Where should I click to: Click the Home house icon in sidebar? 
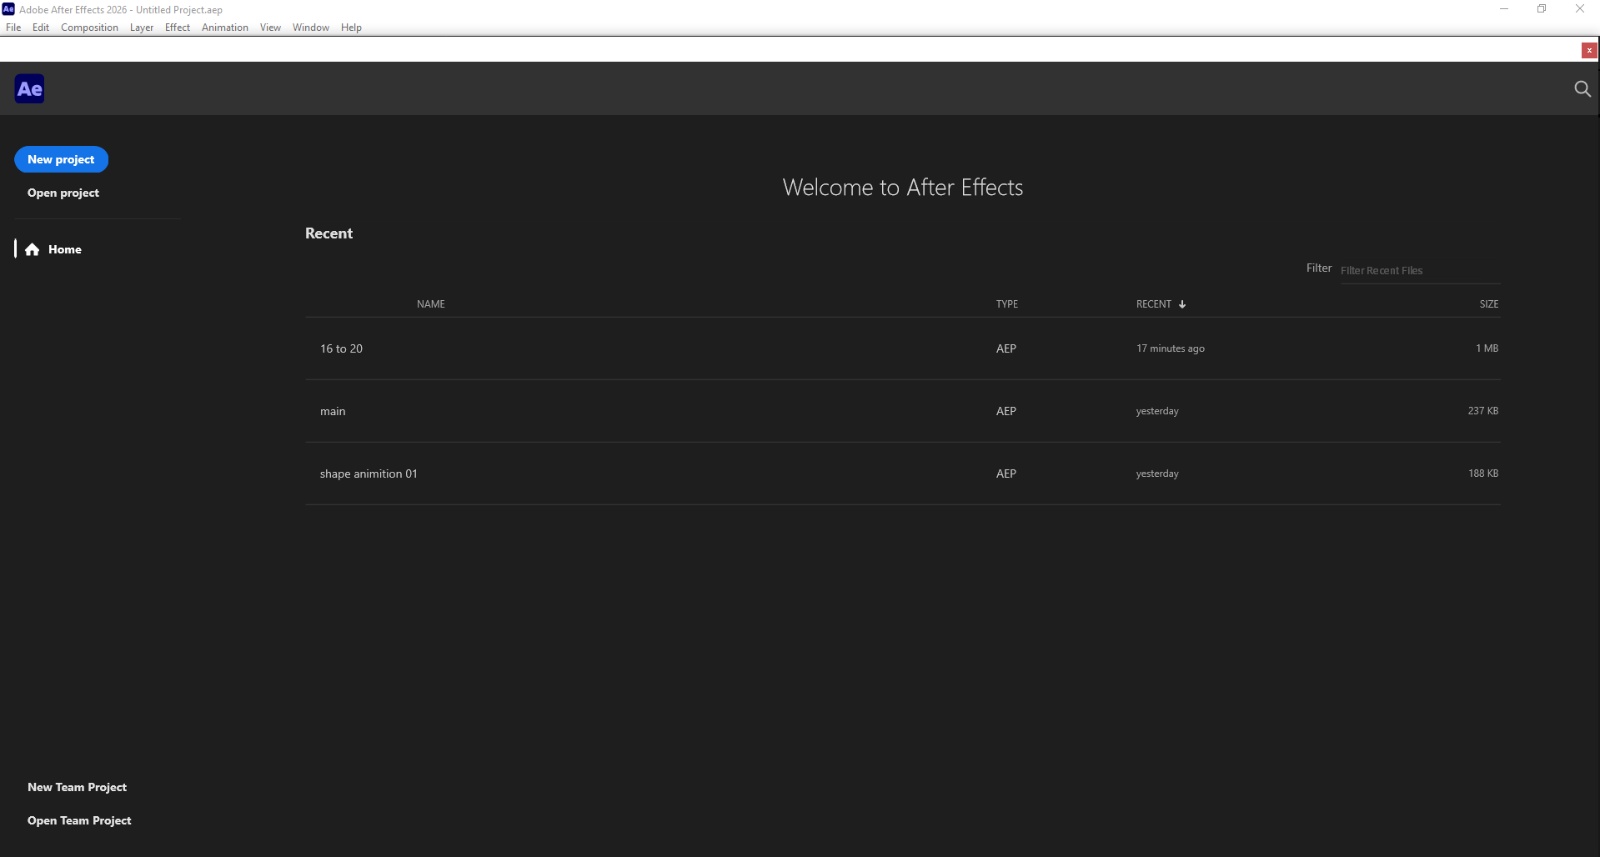point(32,250)
